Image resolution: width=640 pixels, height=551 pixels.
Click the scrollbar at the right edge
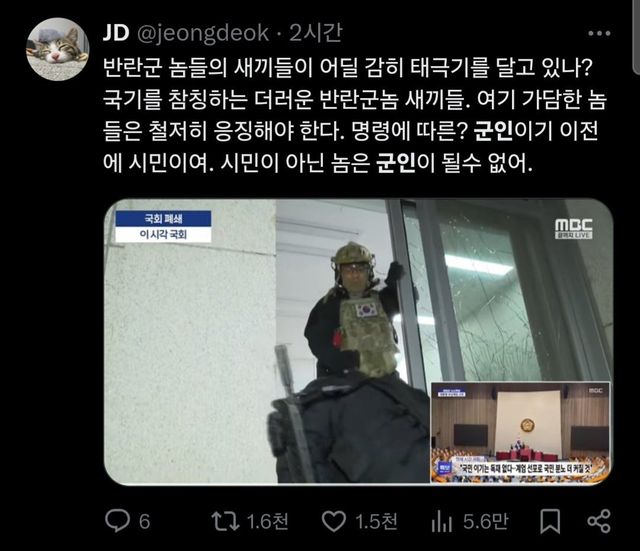636,37
